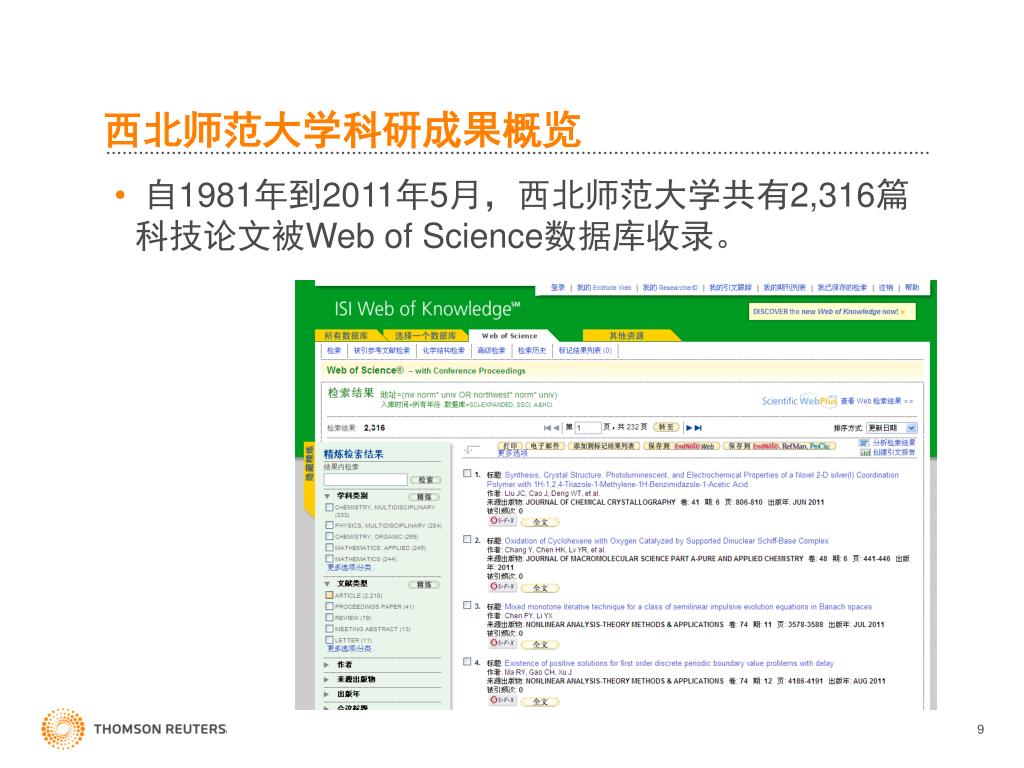Open the 排序方式 sort dropdown

tap(892, 428)
